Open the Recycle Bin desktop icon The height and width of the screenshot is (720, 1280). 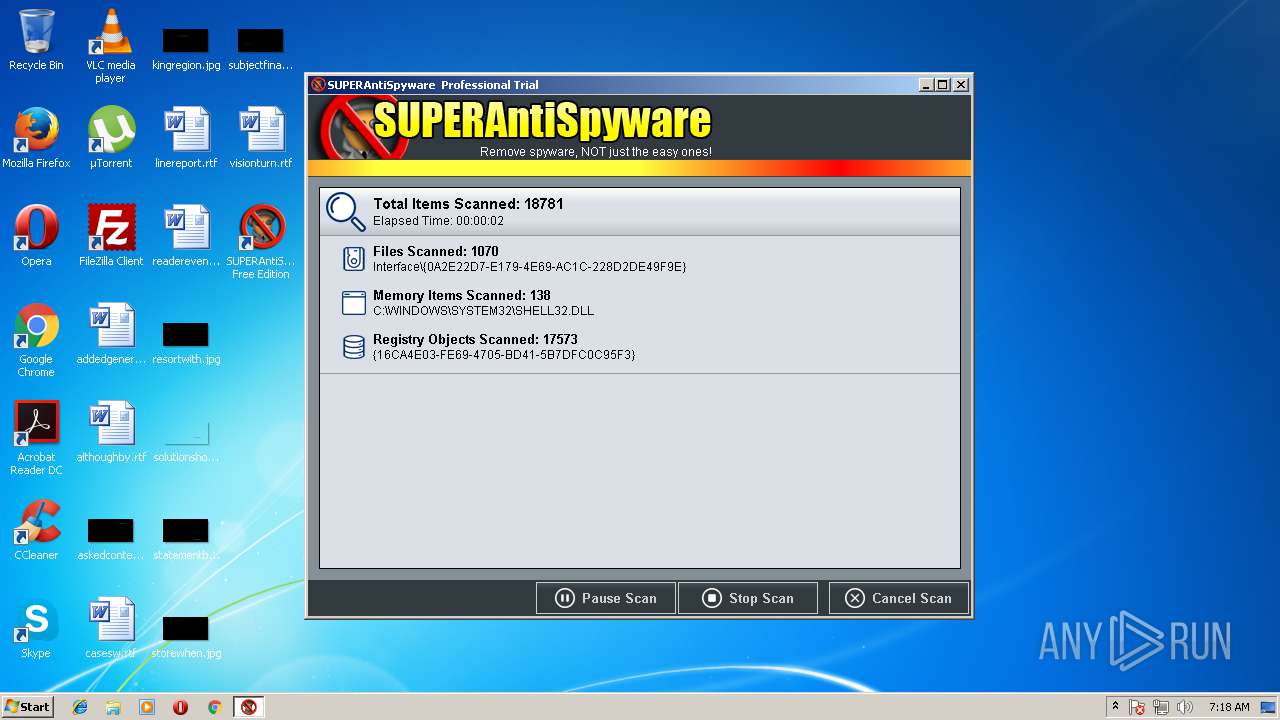pyautogui.click(x=36, y=40)
